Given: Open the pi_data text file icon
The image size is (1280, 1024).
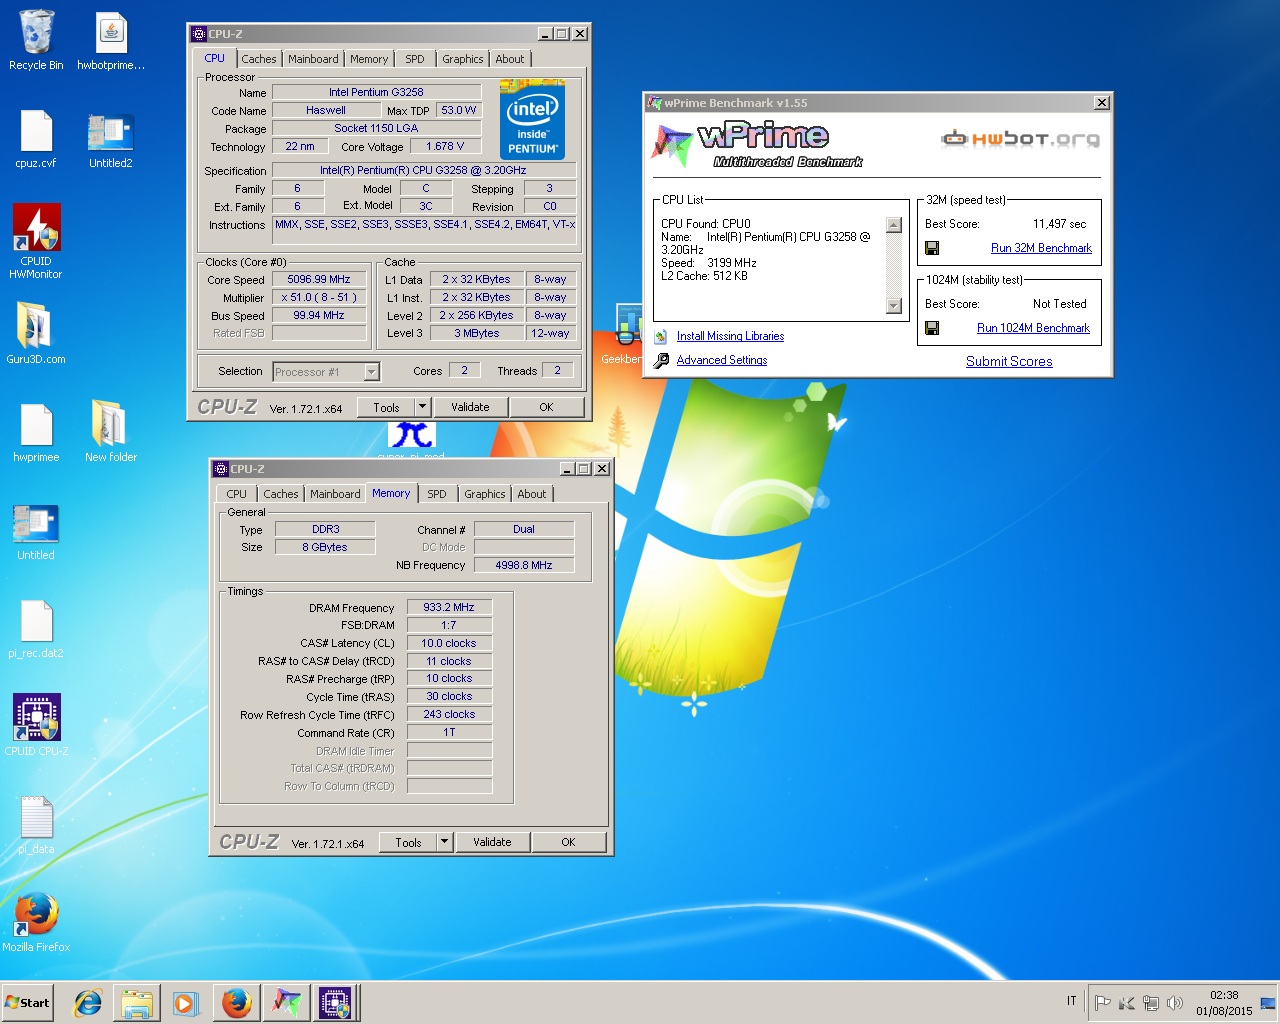Looking at the screenshot, I should click(x=36, y=825).
